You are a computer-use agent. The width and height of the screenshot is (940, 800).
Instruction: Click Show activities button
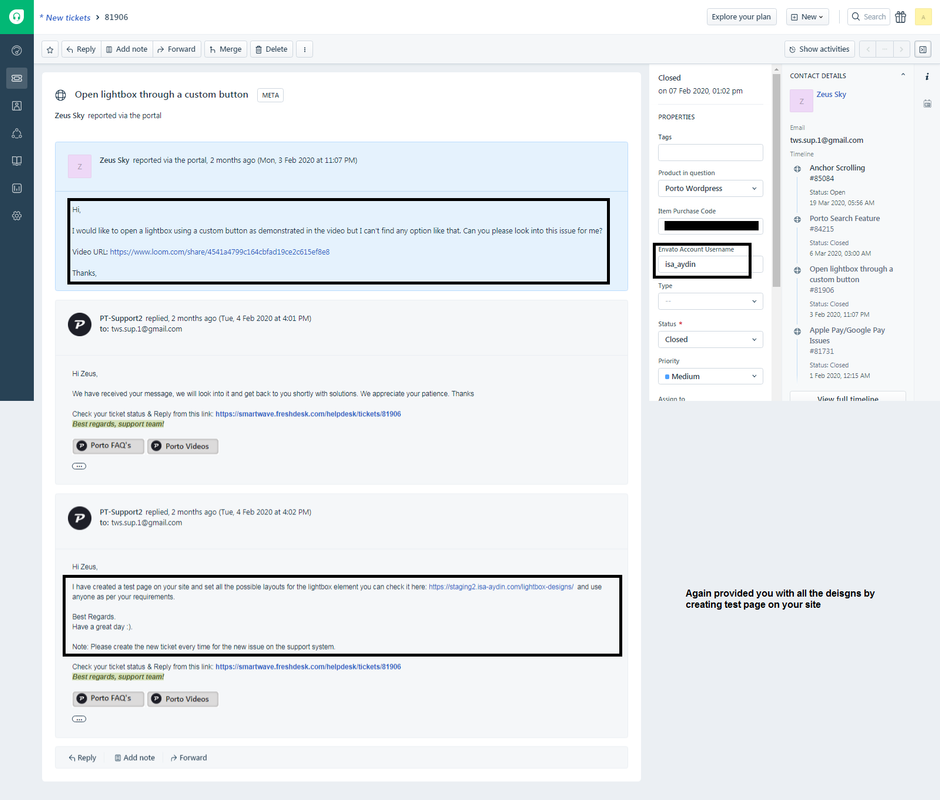click(819, 49)
